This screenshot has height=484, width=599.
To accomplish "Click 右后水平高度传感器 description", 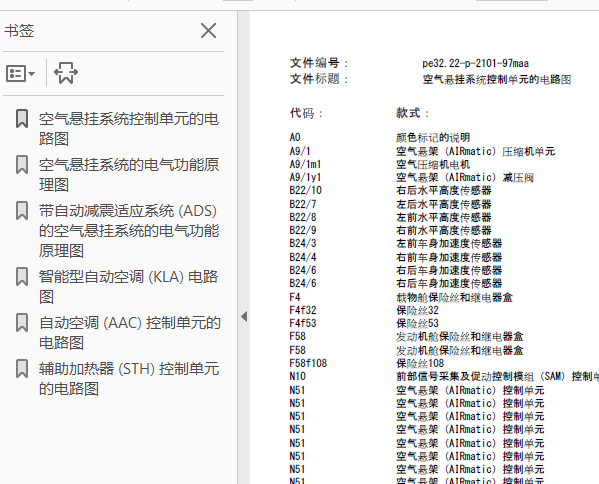I will 444,190.
